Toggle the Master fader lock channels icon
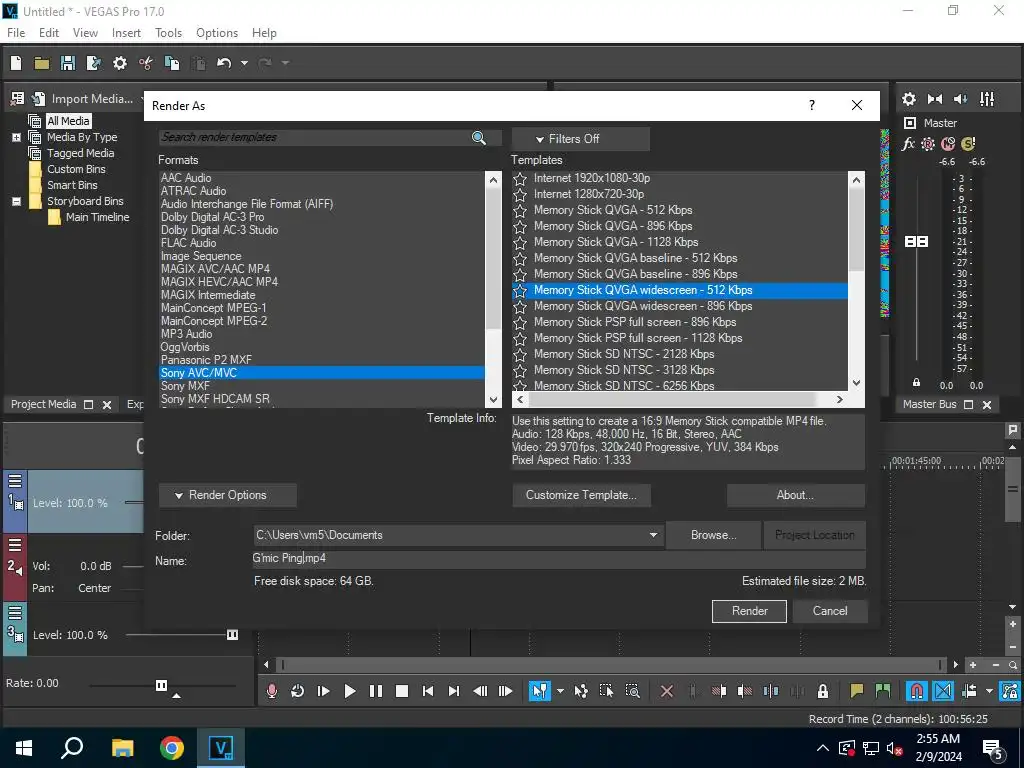 (x=916, y=383)
